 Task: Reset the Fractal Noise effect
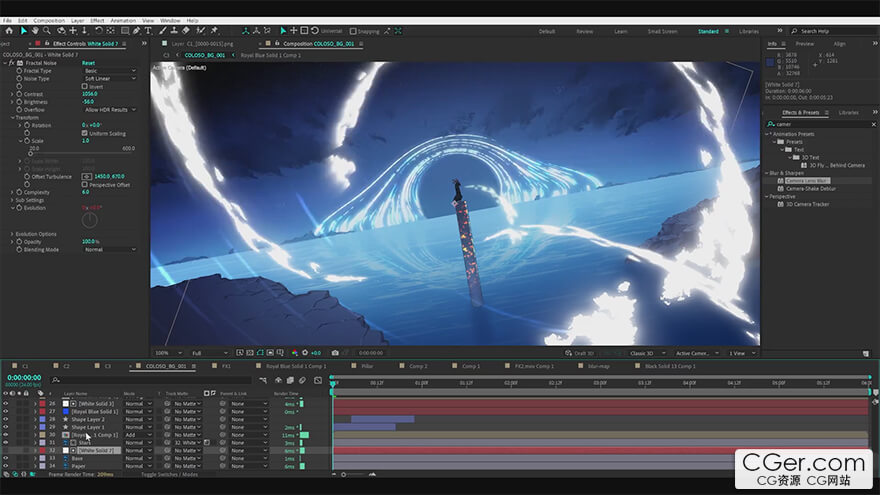[88, 63]
